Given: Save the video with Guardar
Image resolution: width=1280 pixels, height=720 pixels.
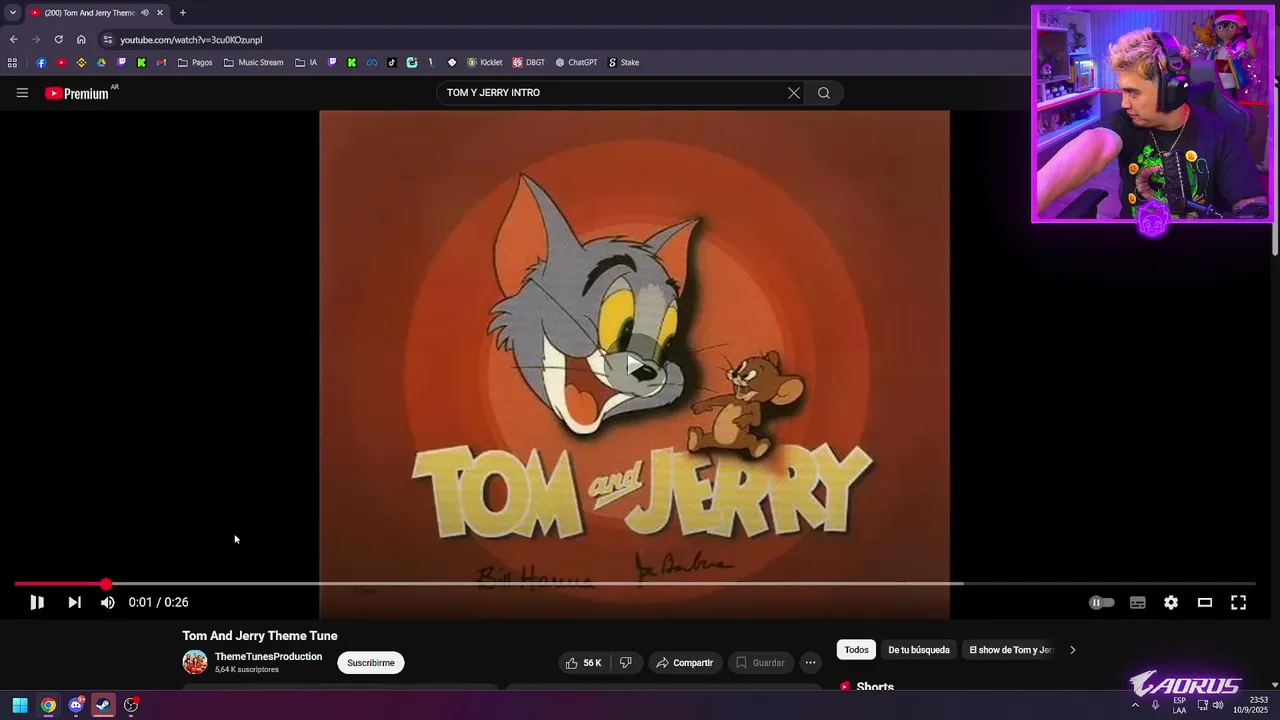Looking at the screenshot, I should 761,663.
